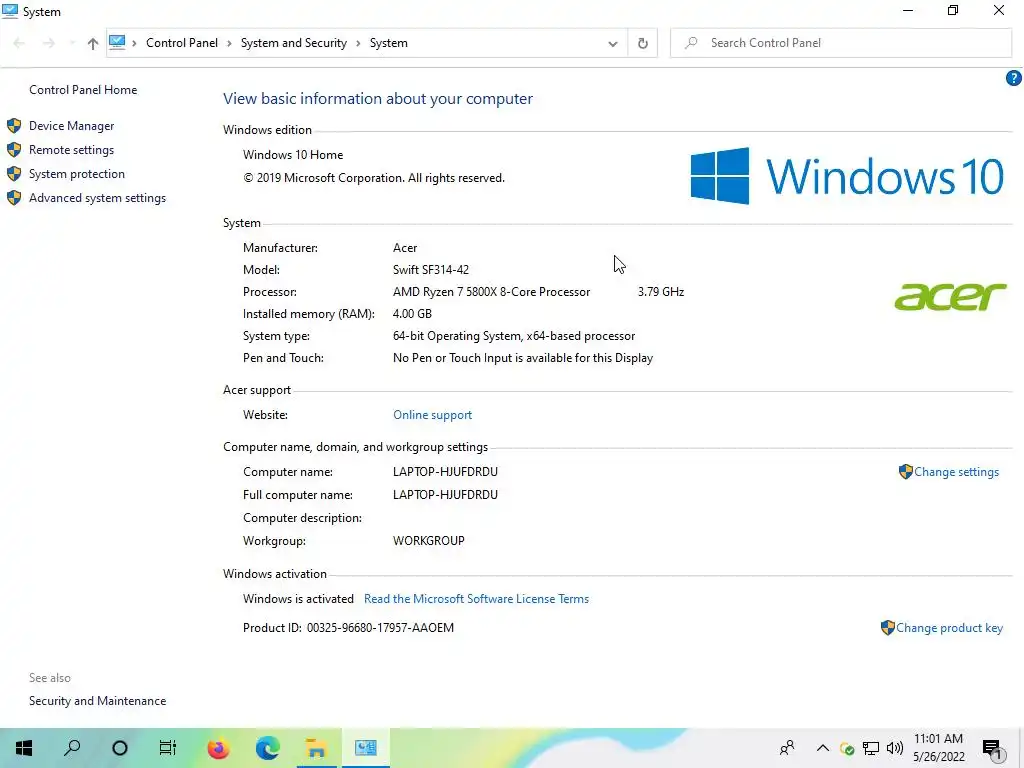The width and height of the screenshot is (1024, 768).
Task: Click the volume speaker tray icon
Action: (x=895, y=748)
